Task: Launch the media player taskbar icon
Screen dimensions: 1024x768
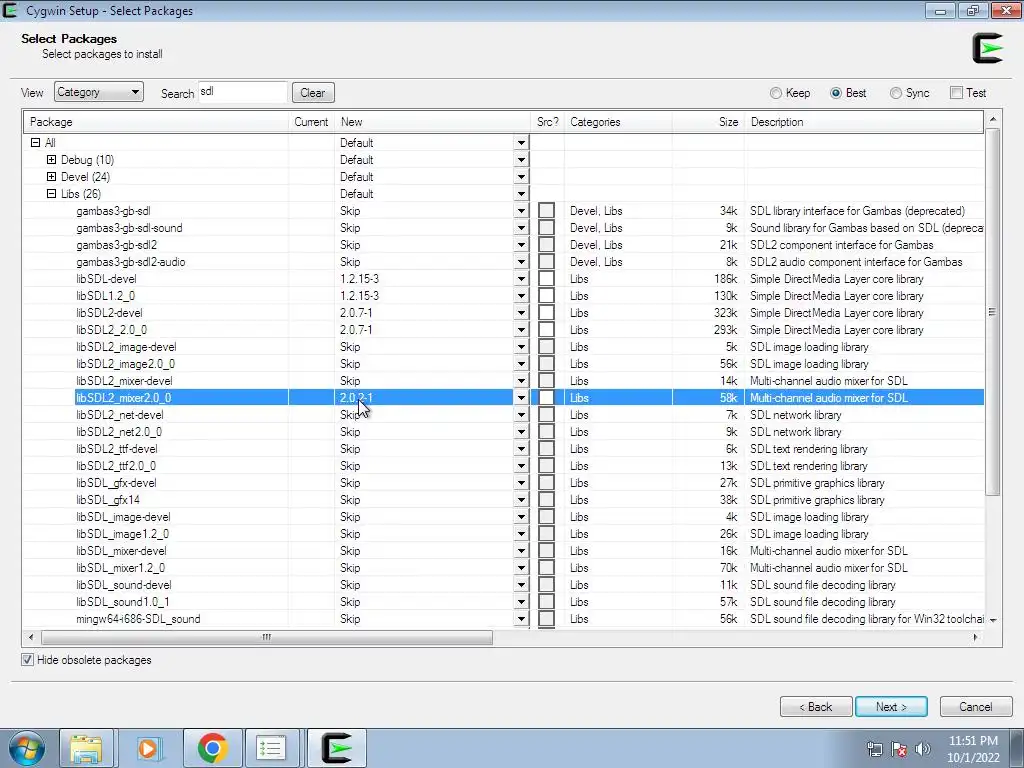Action: [x=148, y=748]
